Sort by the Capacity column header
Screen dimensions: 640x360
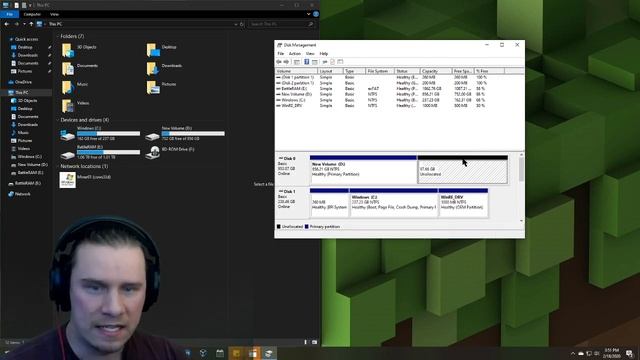pos(436,71)
